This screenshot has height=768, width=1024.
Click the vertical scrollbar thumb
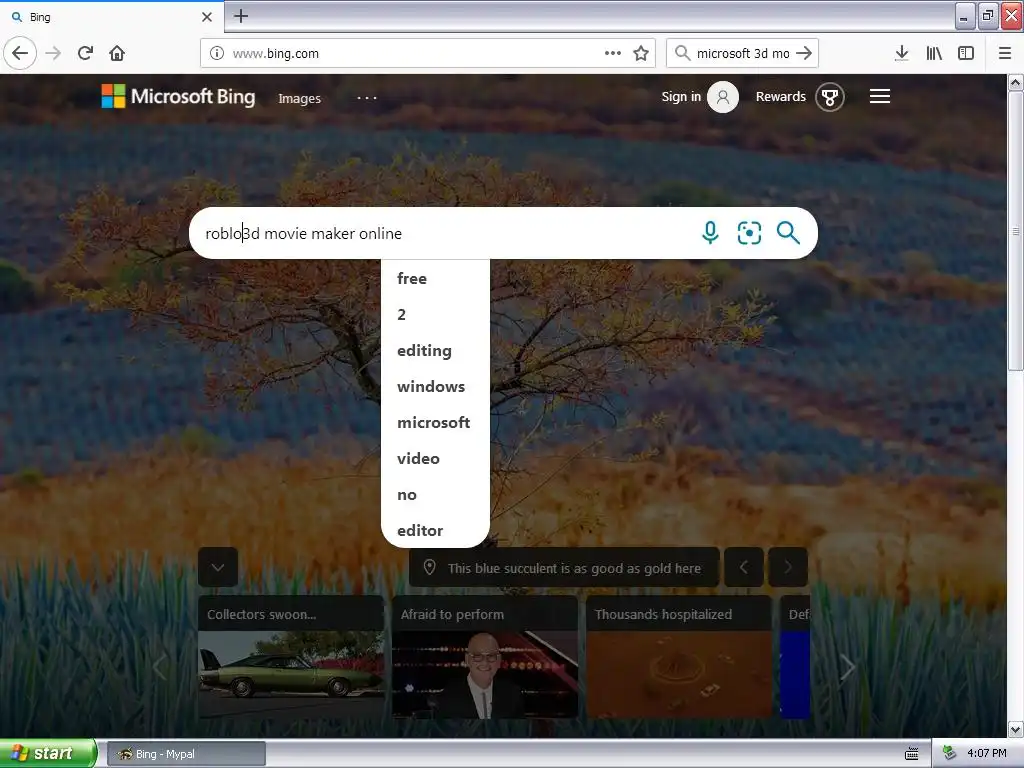click(1015, 231)
